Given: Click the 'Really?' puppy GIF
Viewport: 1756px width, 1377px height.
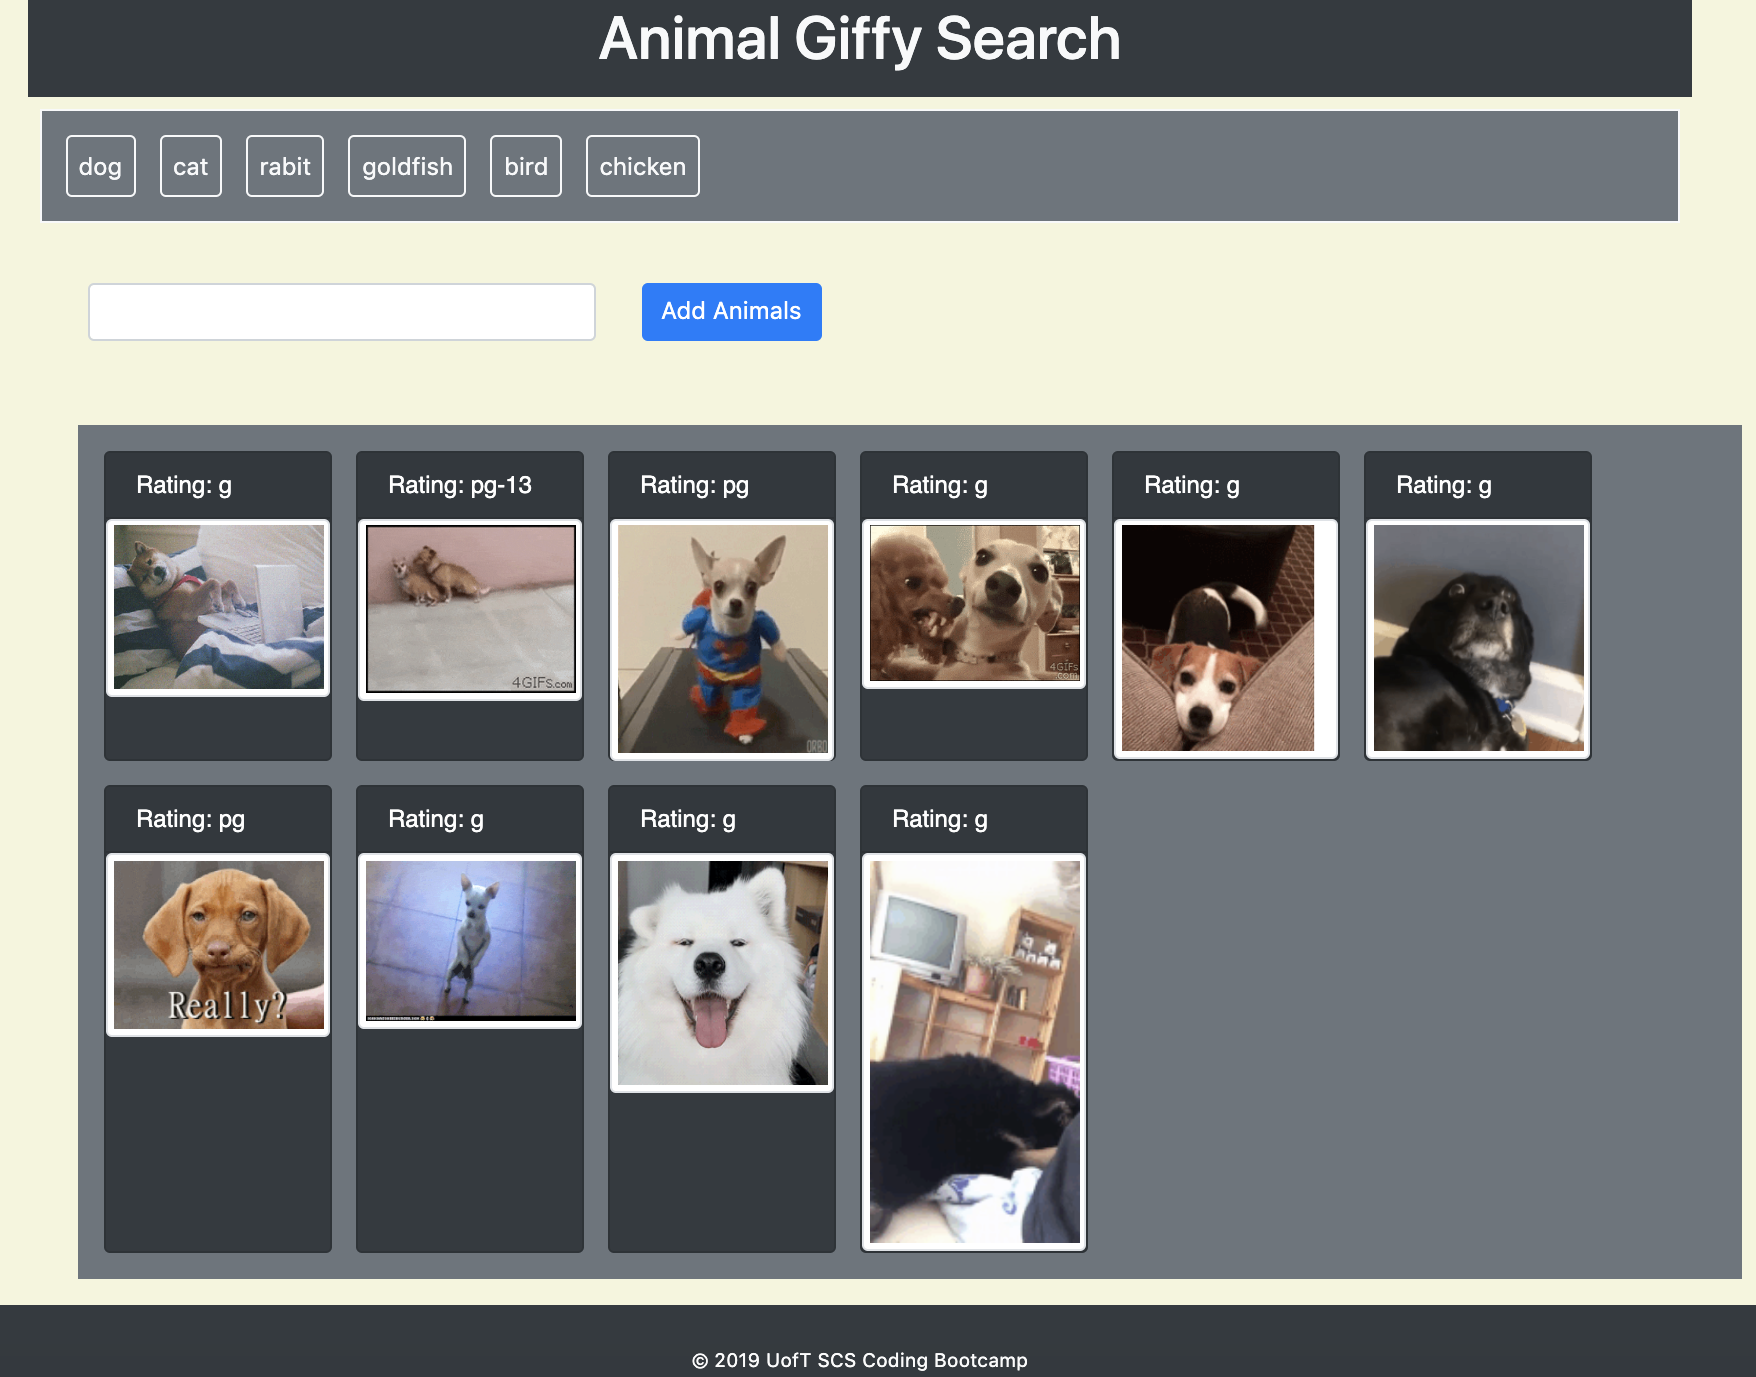Looking at the screenshot, I should point(218,945).
